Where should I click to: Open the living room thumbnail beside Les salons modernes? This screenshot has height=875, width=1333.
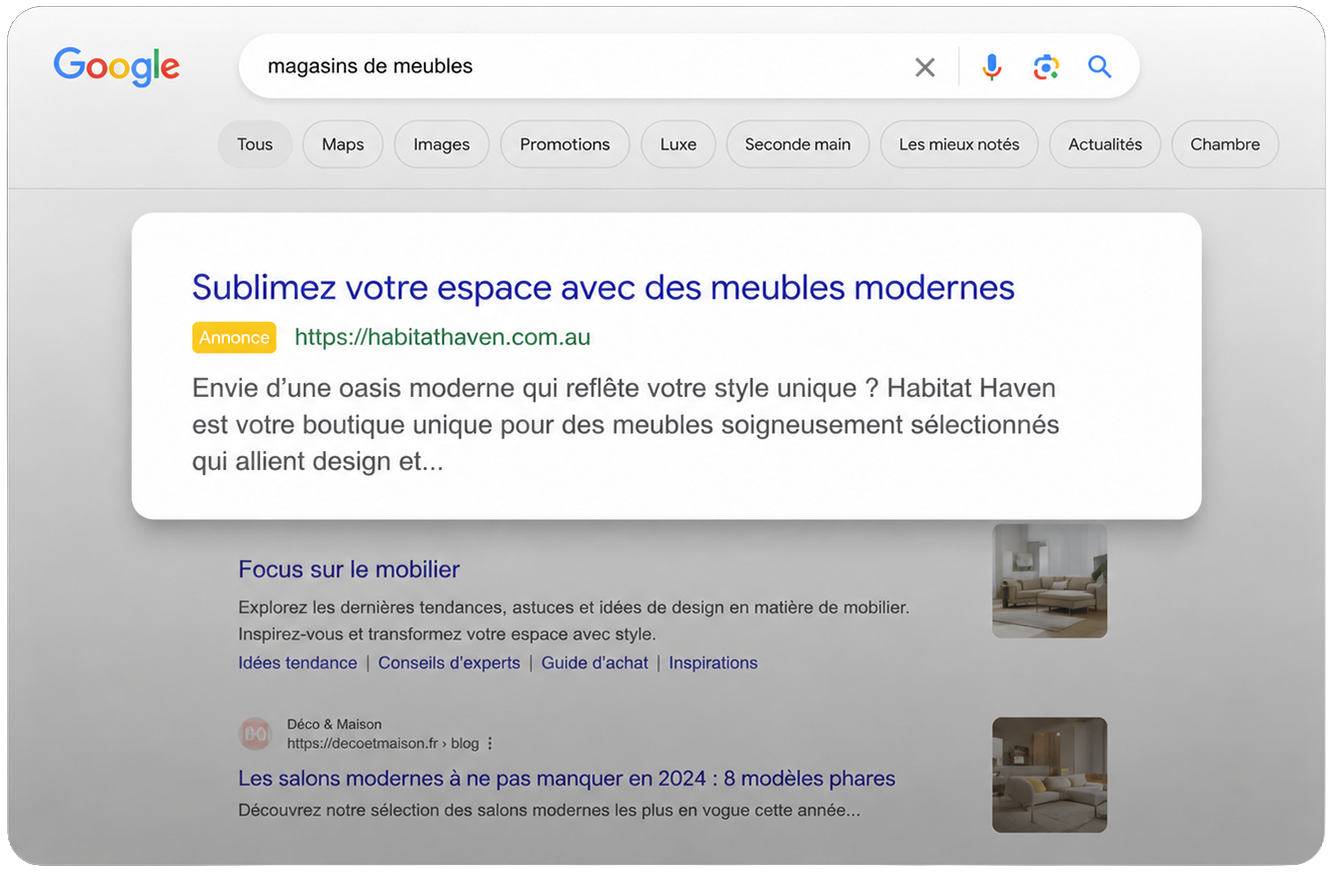pyautogui.click(x=1049, y=775)
